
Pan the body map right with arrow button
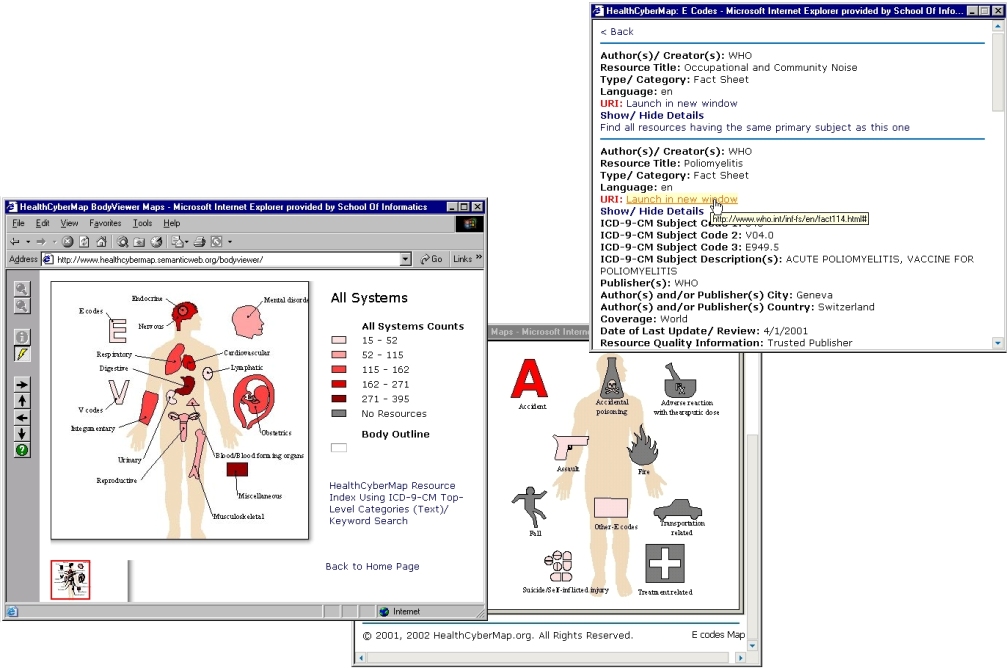[x=22, y=384]
